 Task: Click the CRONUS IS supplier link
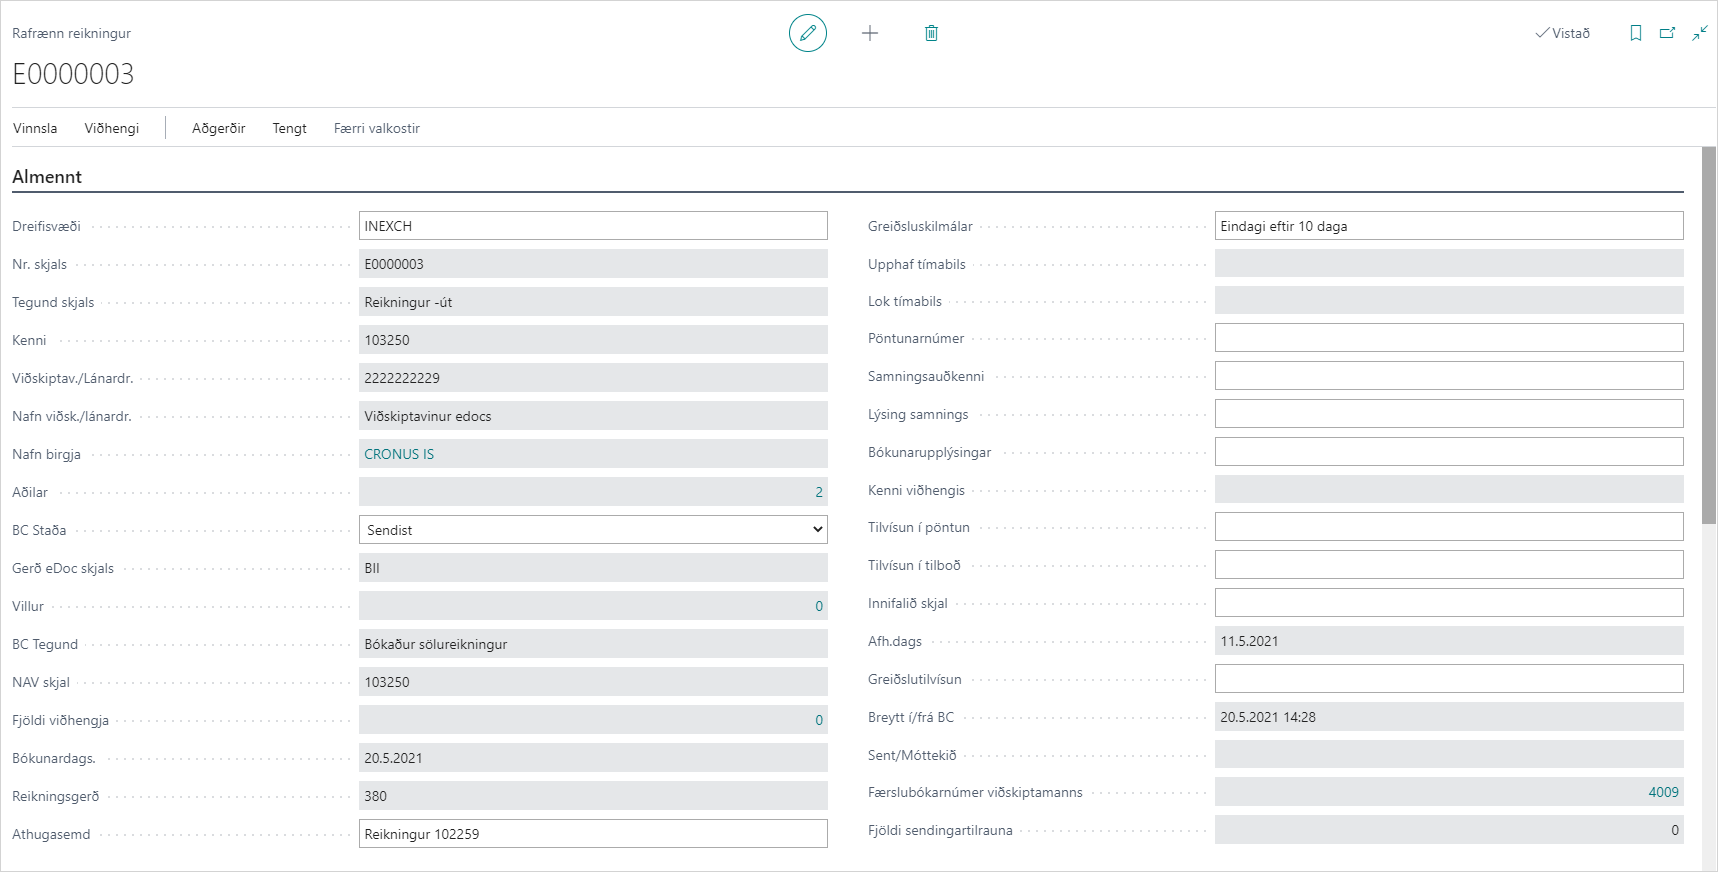coord(399,454)
